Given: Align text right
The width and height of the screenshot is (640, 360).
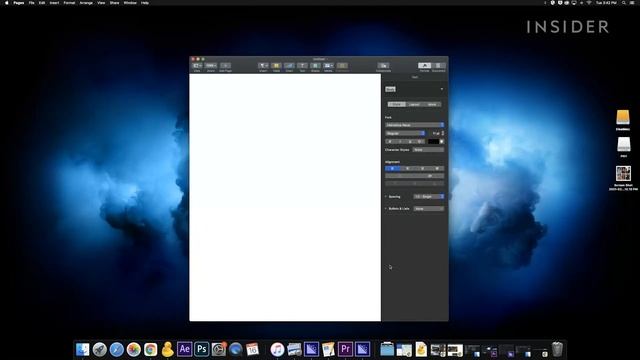Looking at the screenshot, I should coord(422,169).
